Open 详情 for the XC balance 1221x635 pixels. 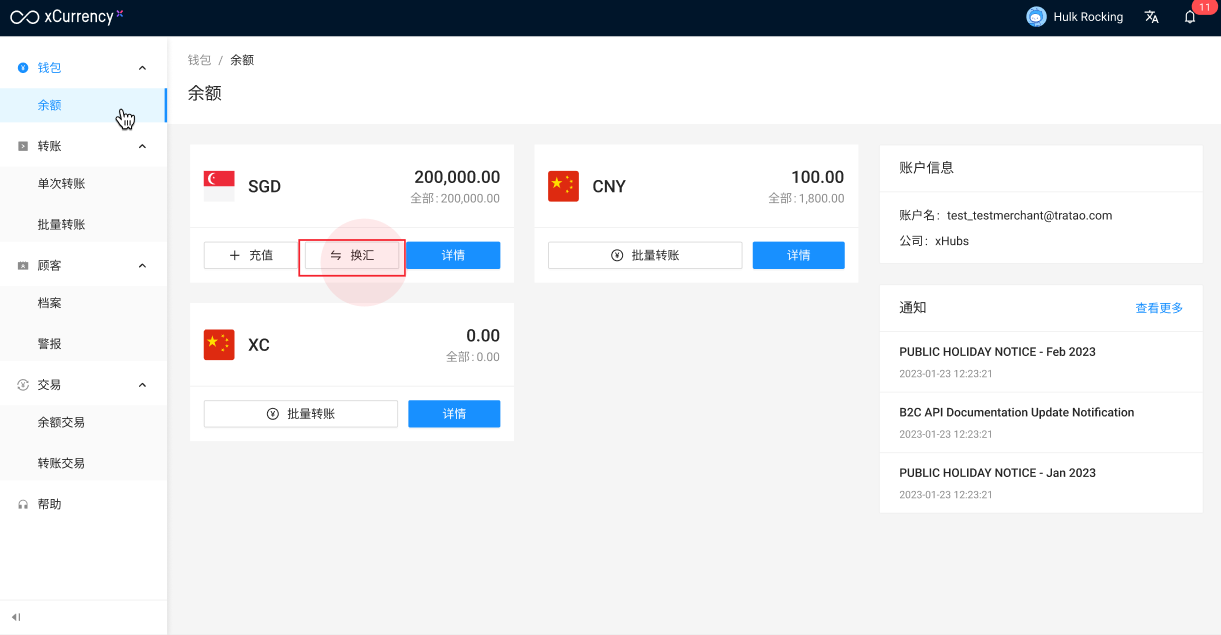(454, 414)
